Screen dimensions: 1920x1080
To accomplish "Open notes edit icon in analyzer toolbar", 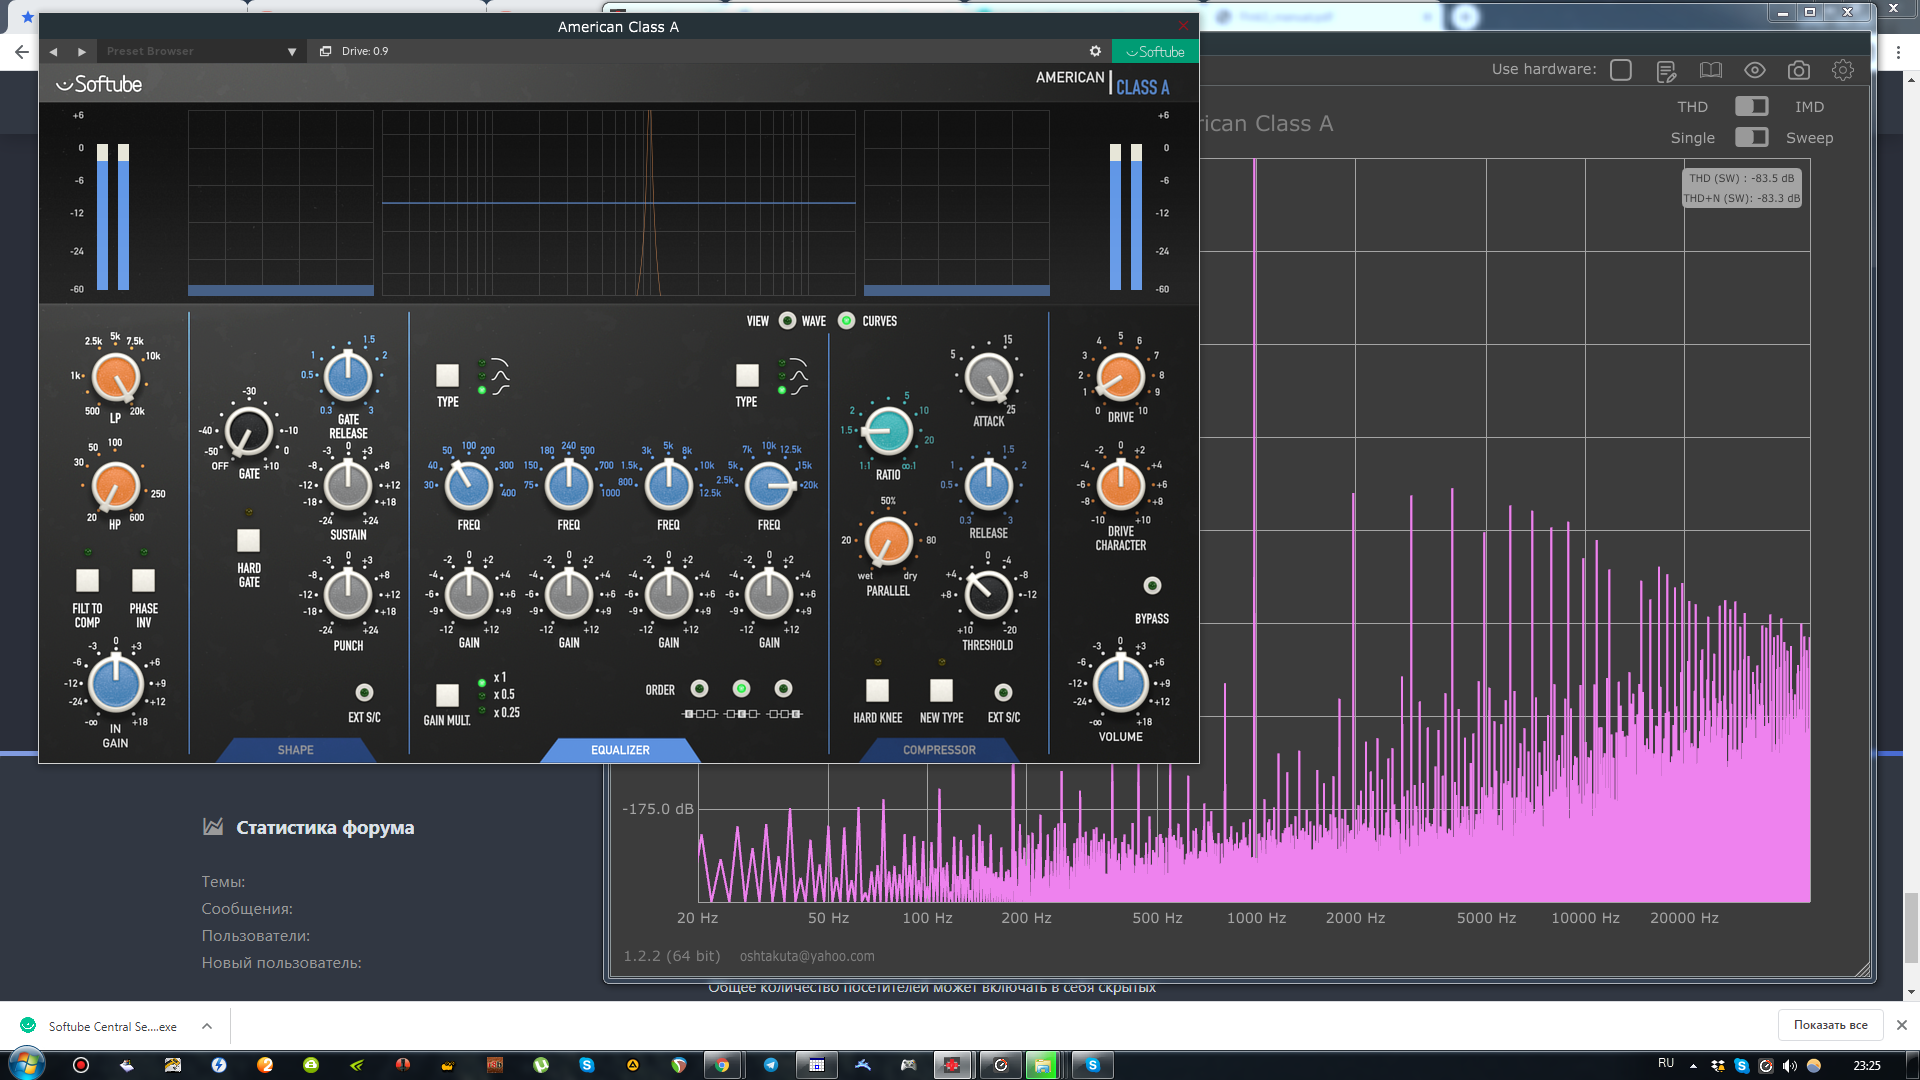I will [x=1666, y=70].
